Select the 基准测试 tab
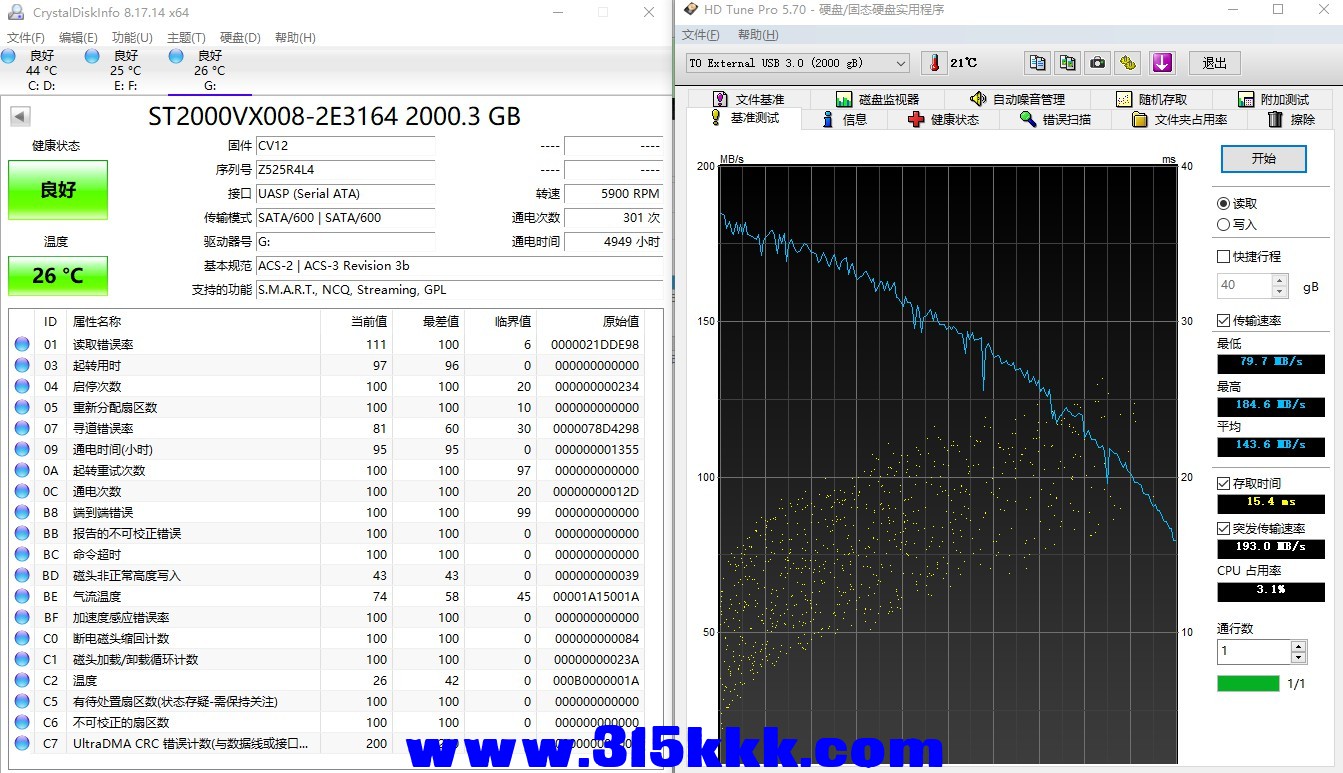The width and height of the screenshot is (1343, 773). (x=744, y=118)
